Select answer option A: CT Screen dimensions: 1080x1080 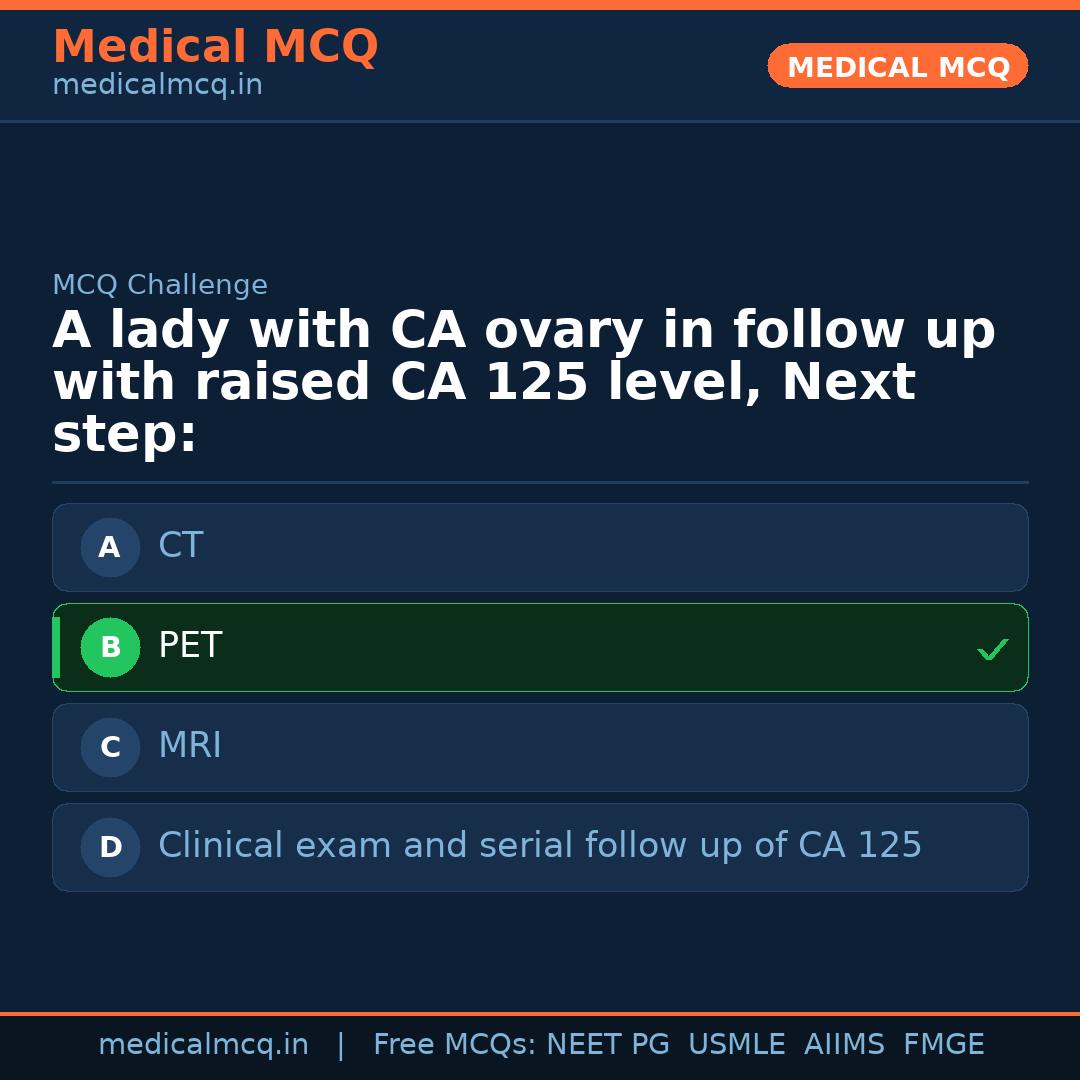540,547
